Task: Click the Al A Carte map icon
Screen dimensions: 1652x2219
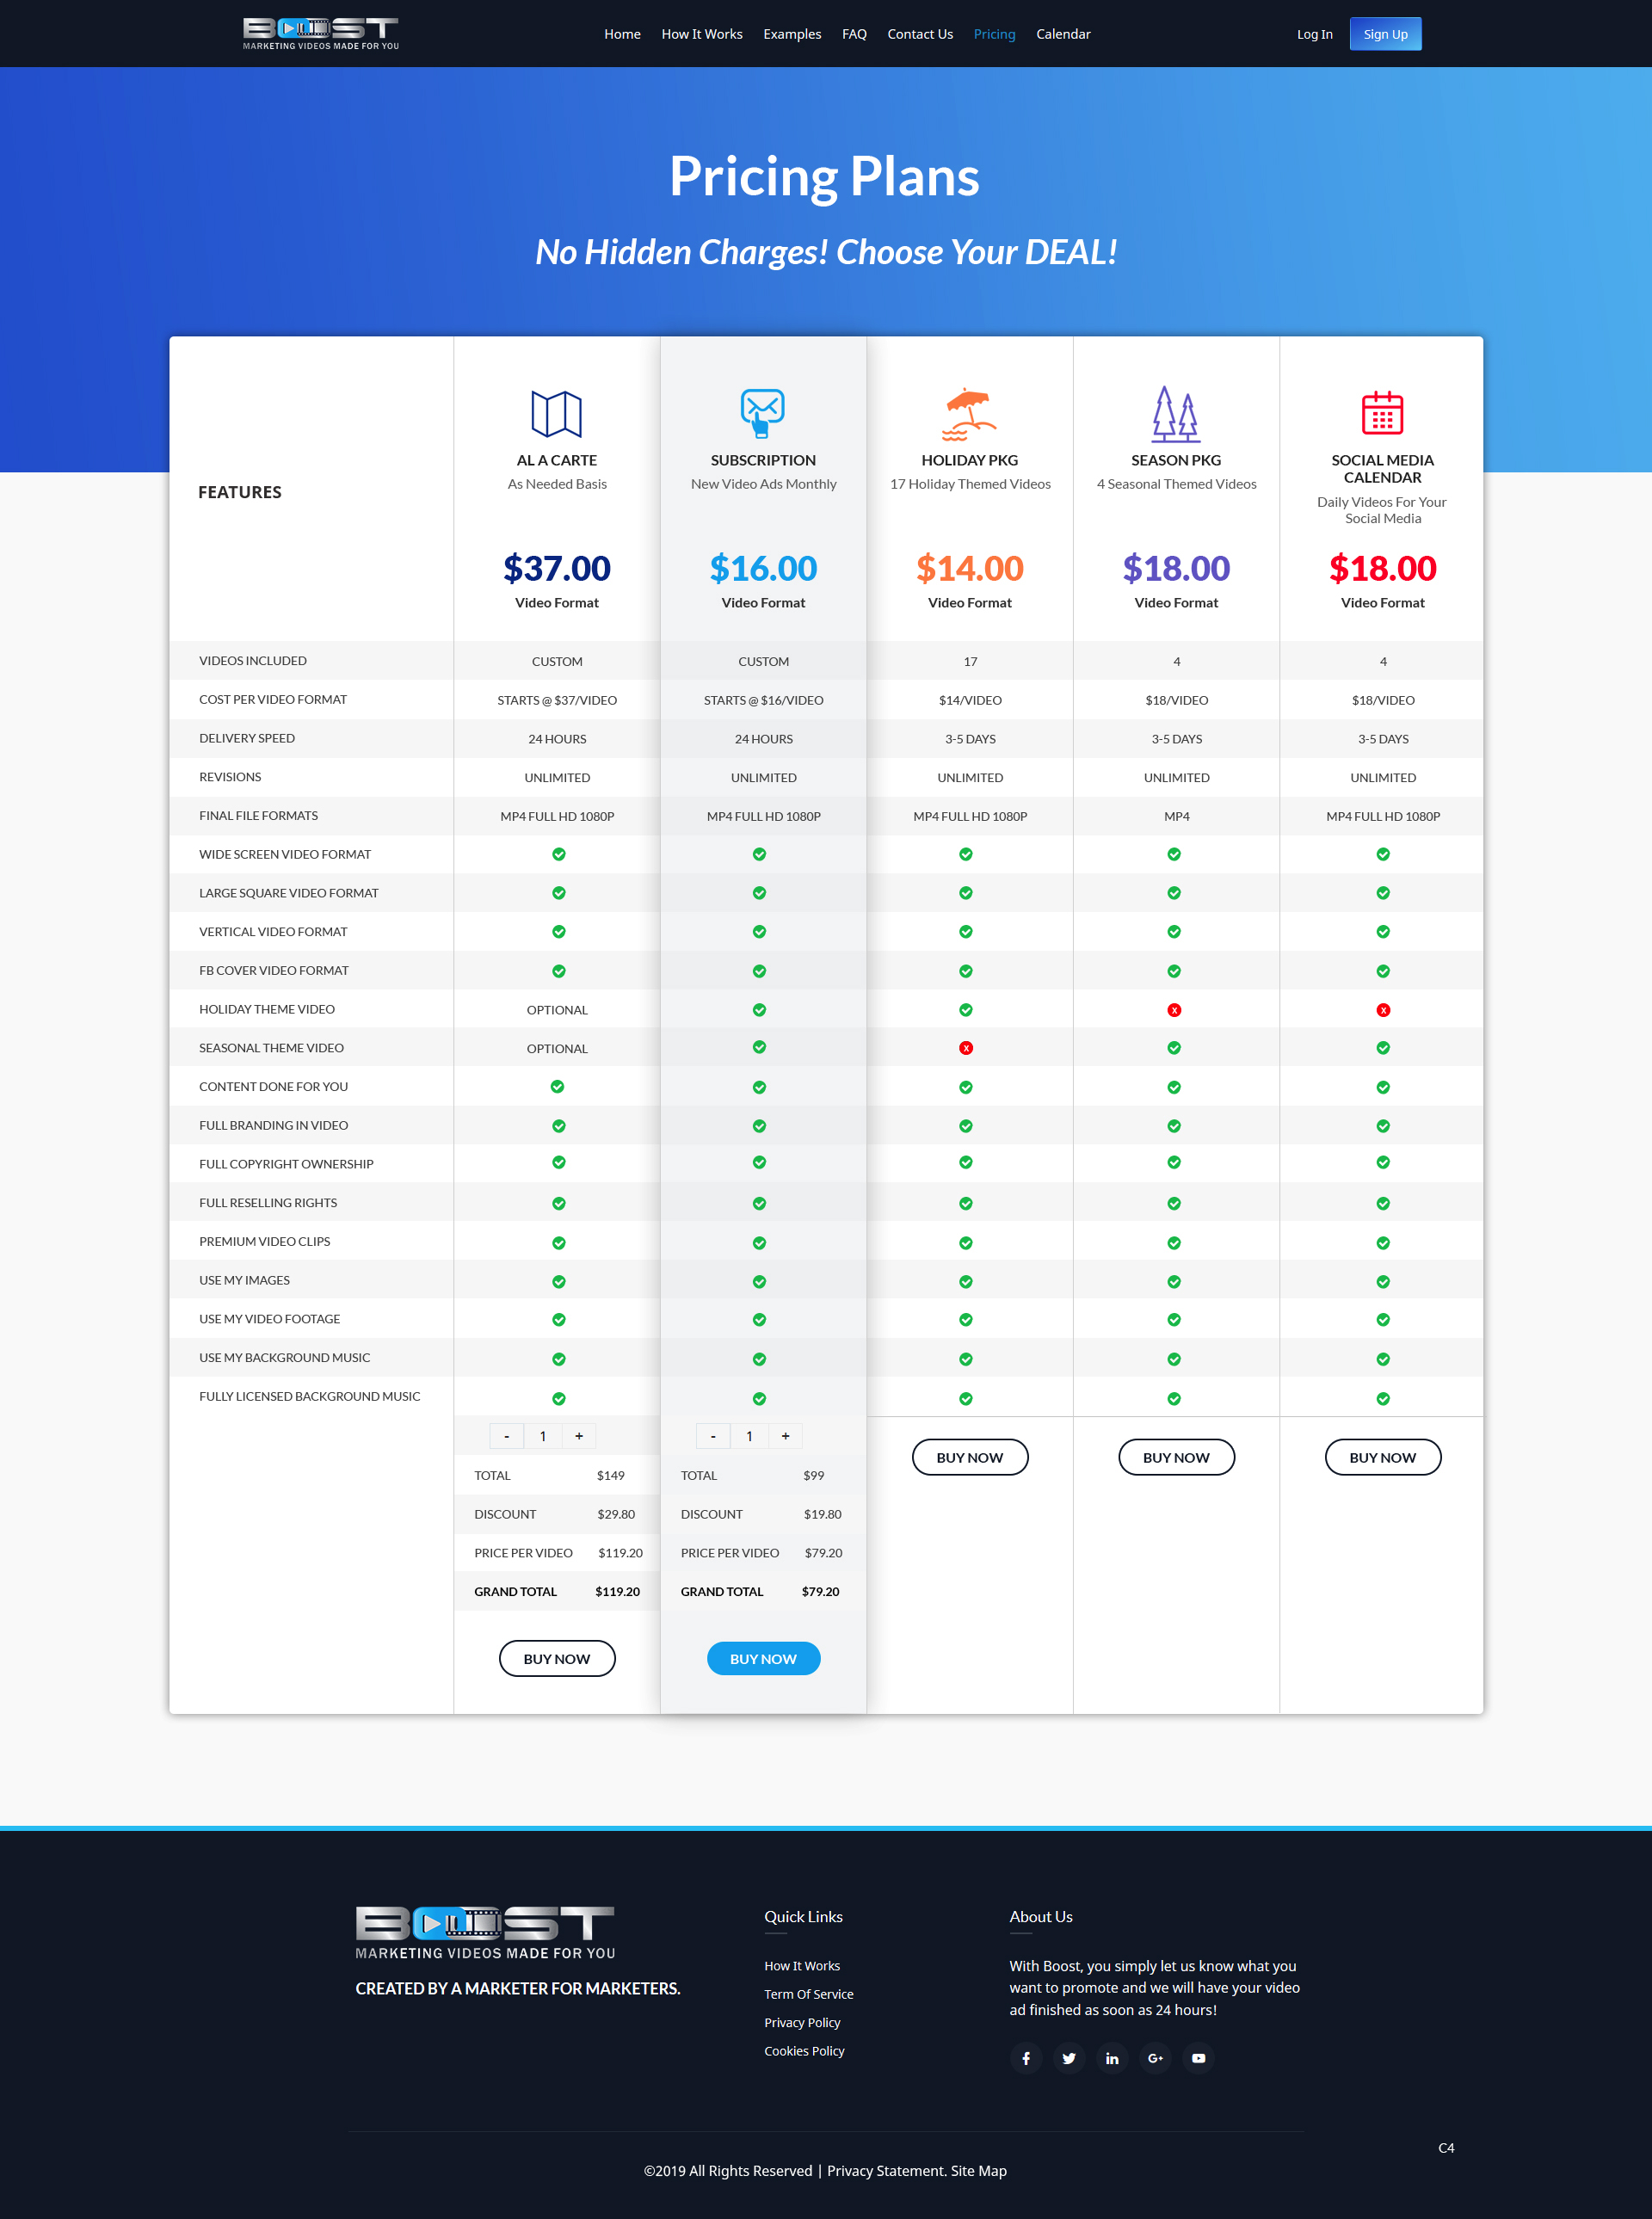Action: [556, 414]
